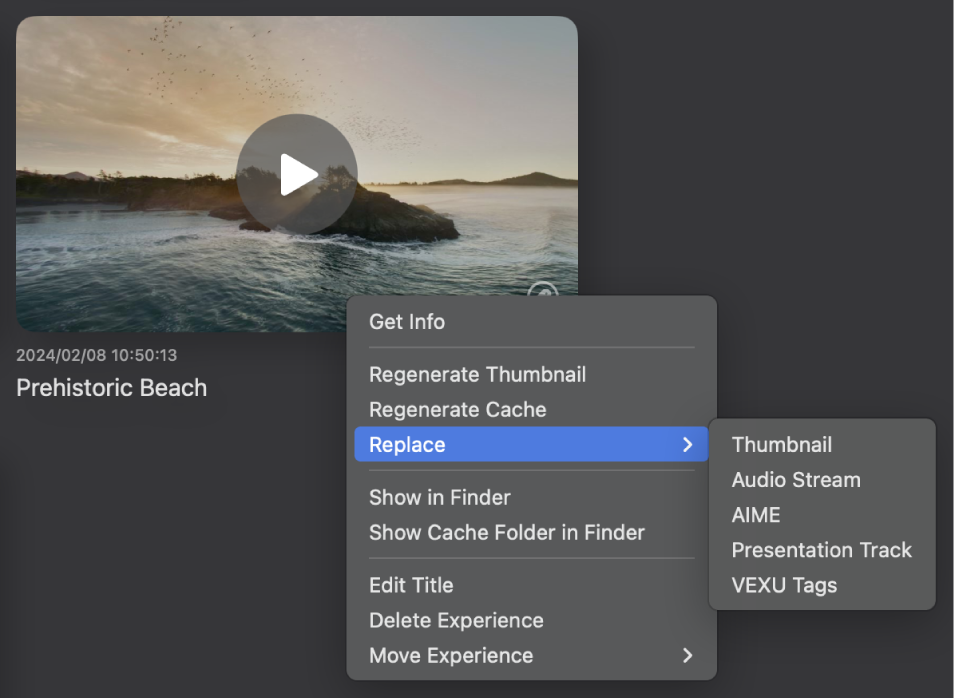Click the play button on Prehistoric Beach video
Screen dimensions: 956x700
tap(296, 173)
